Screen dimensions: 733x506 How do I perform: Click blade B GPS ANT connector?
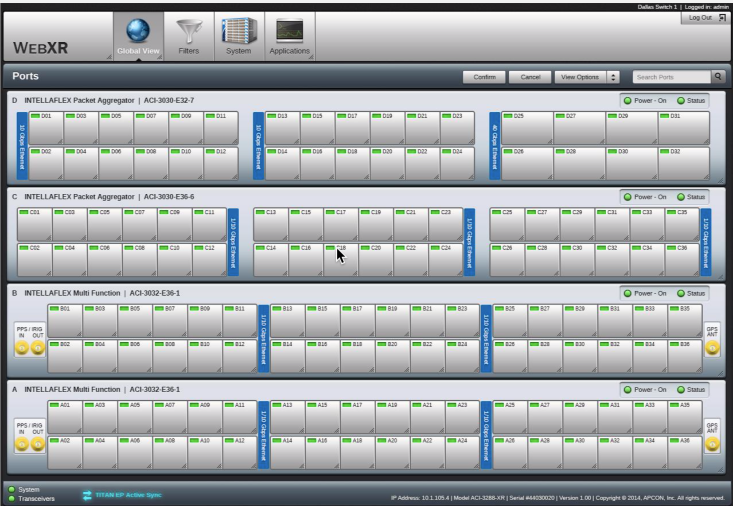pos(712,348)
